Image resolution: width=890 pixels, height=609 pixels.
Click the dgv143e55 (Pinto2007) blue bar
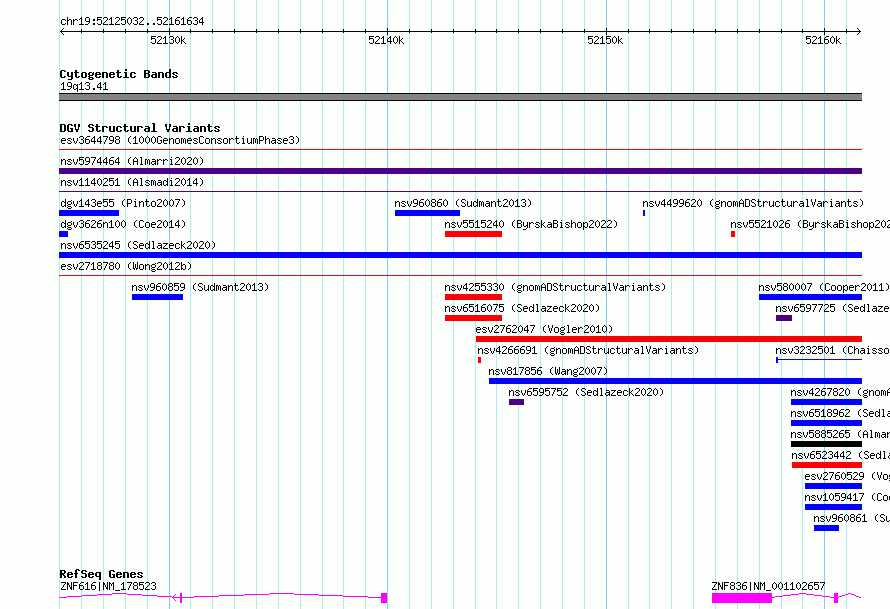click(89, 213)
